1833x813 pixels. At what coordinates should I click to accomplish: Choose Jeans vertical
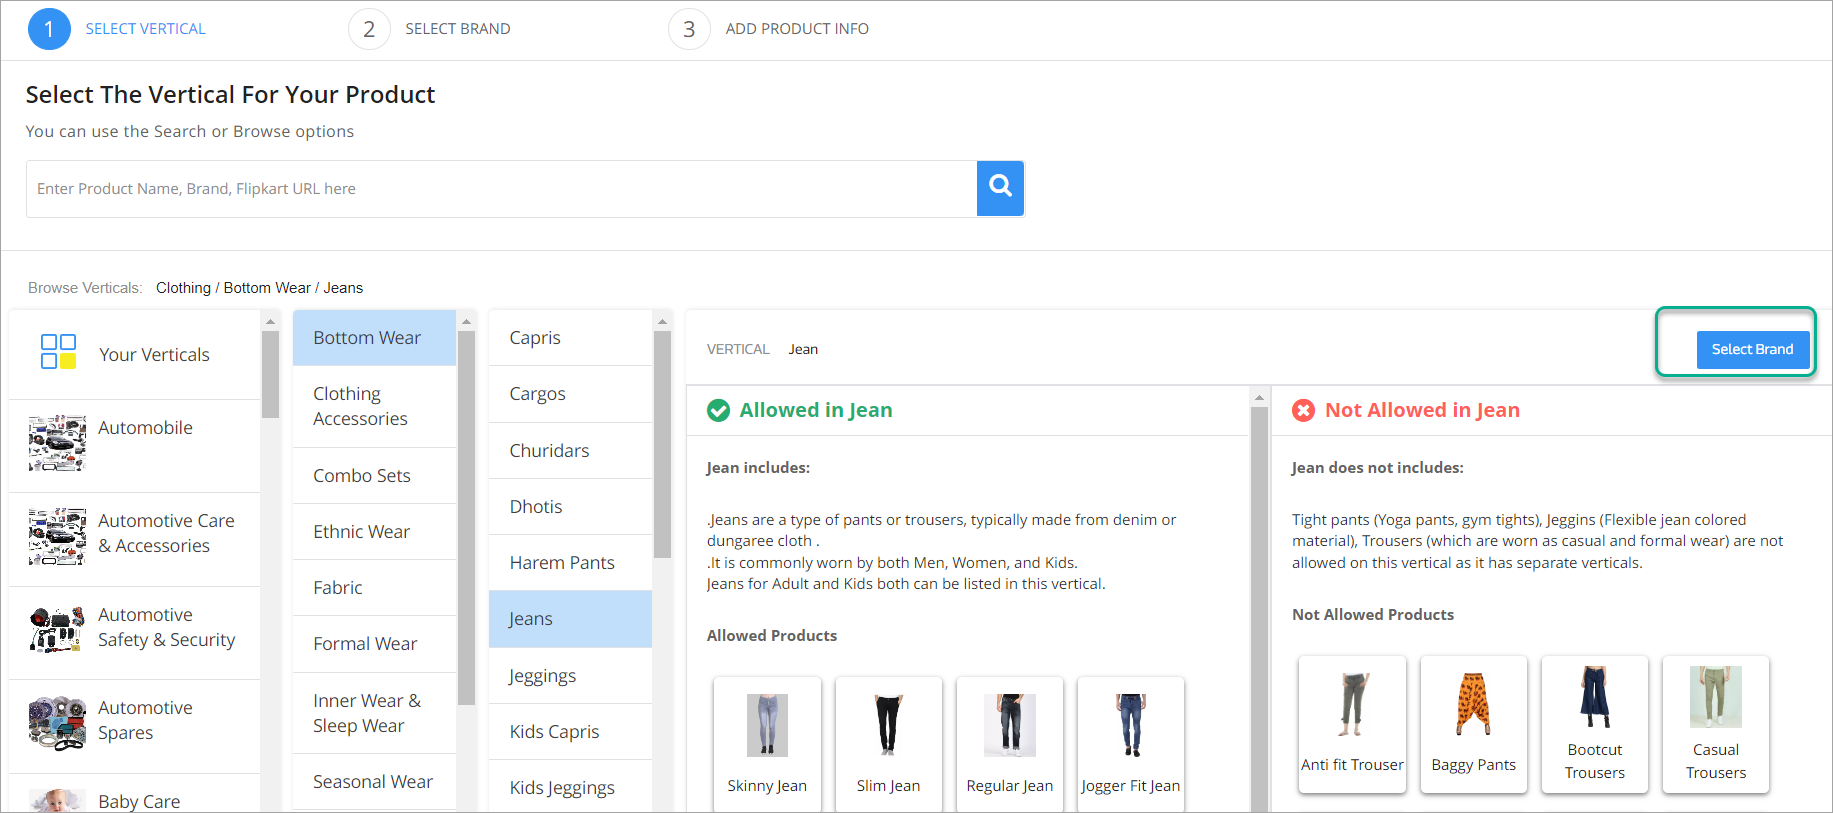570,619
